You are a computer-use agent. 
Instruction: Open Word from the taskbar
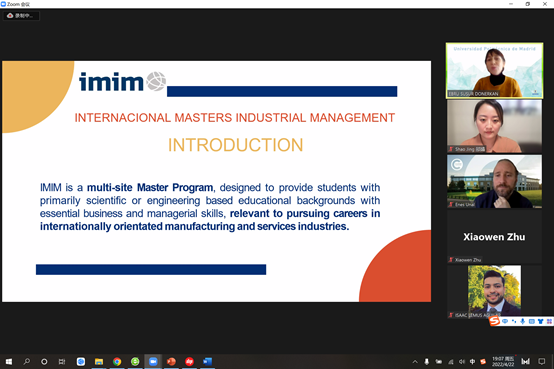(x=207, y=362)
